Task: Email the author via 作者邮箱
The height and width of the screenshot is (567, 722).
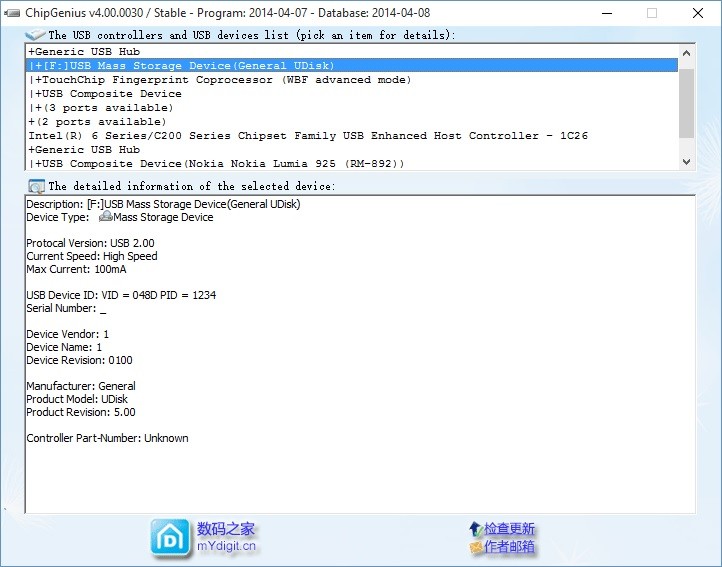Action: click(x=509, y=547)
